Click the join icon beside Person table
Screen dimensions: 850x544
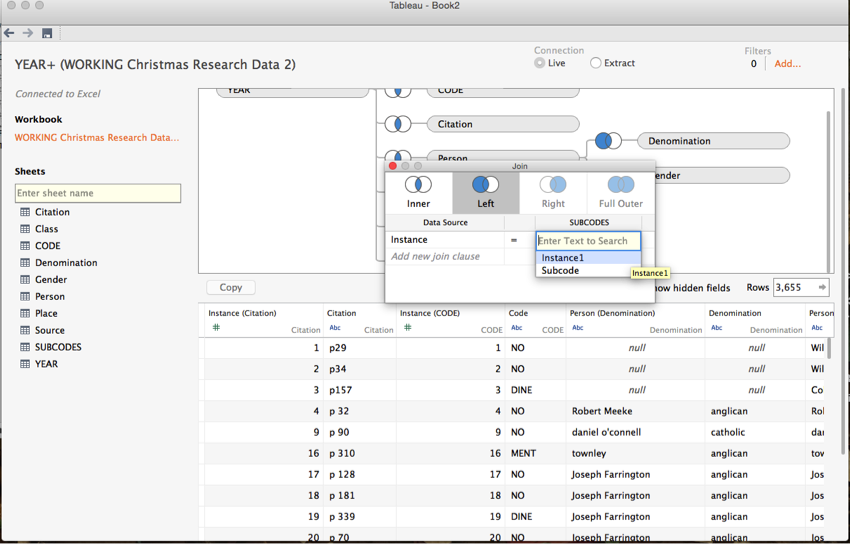(398, 155)
